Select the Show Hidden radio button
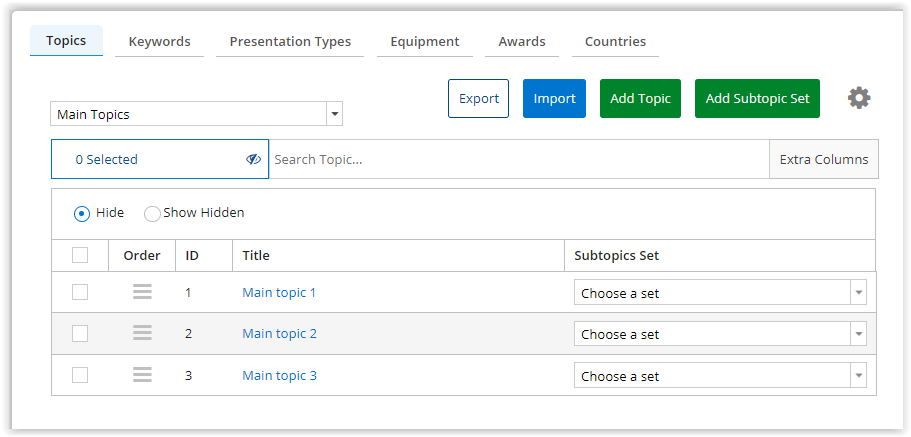This screenshot has height=437, width=911. tap(152, 213)
